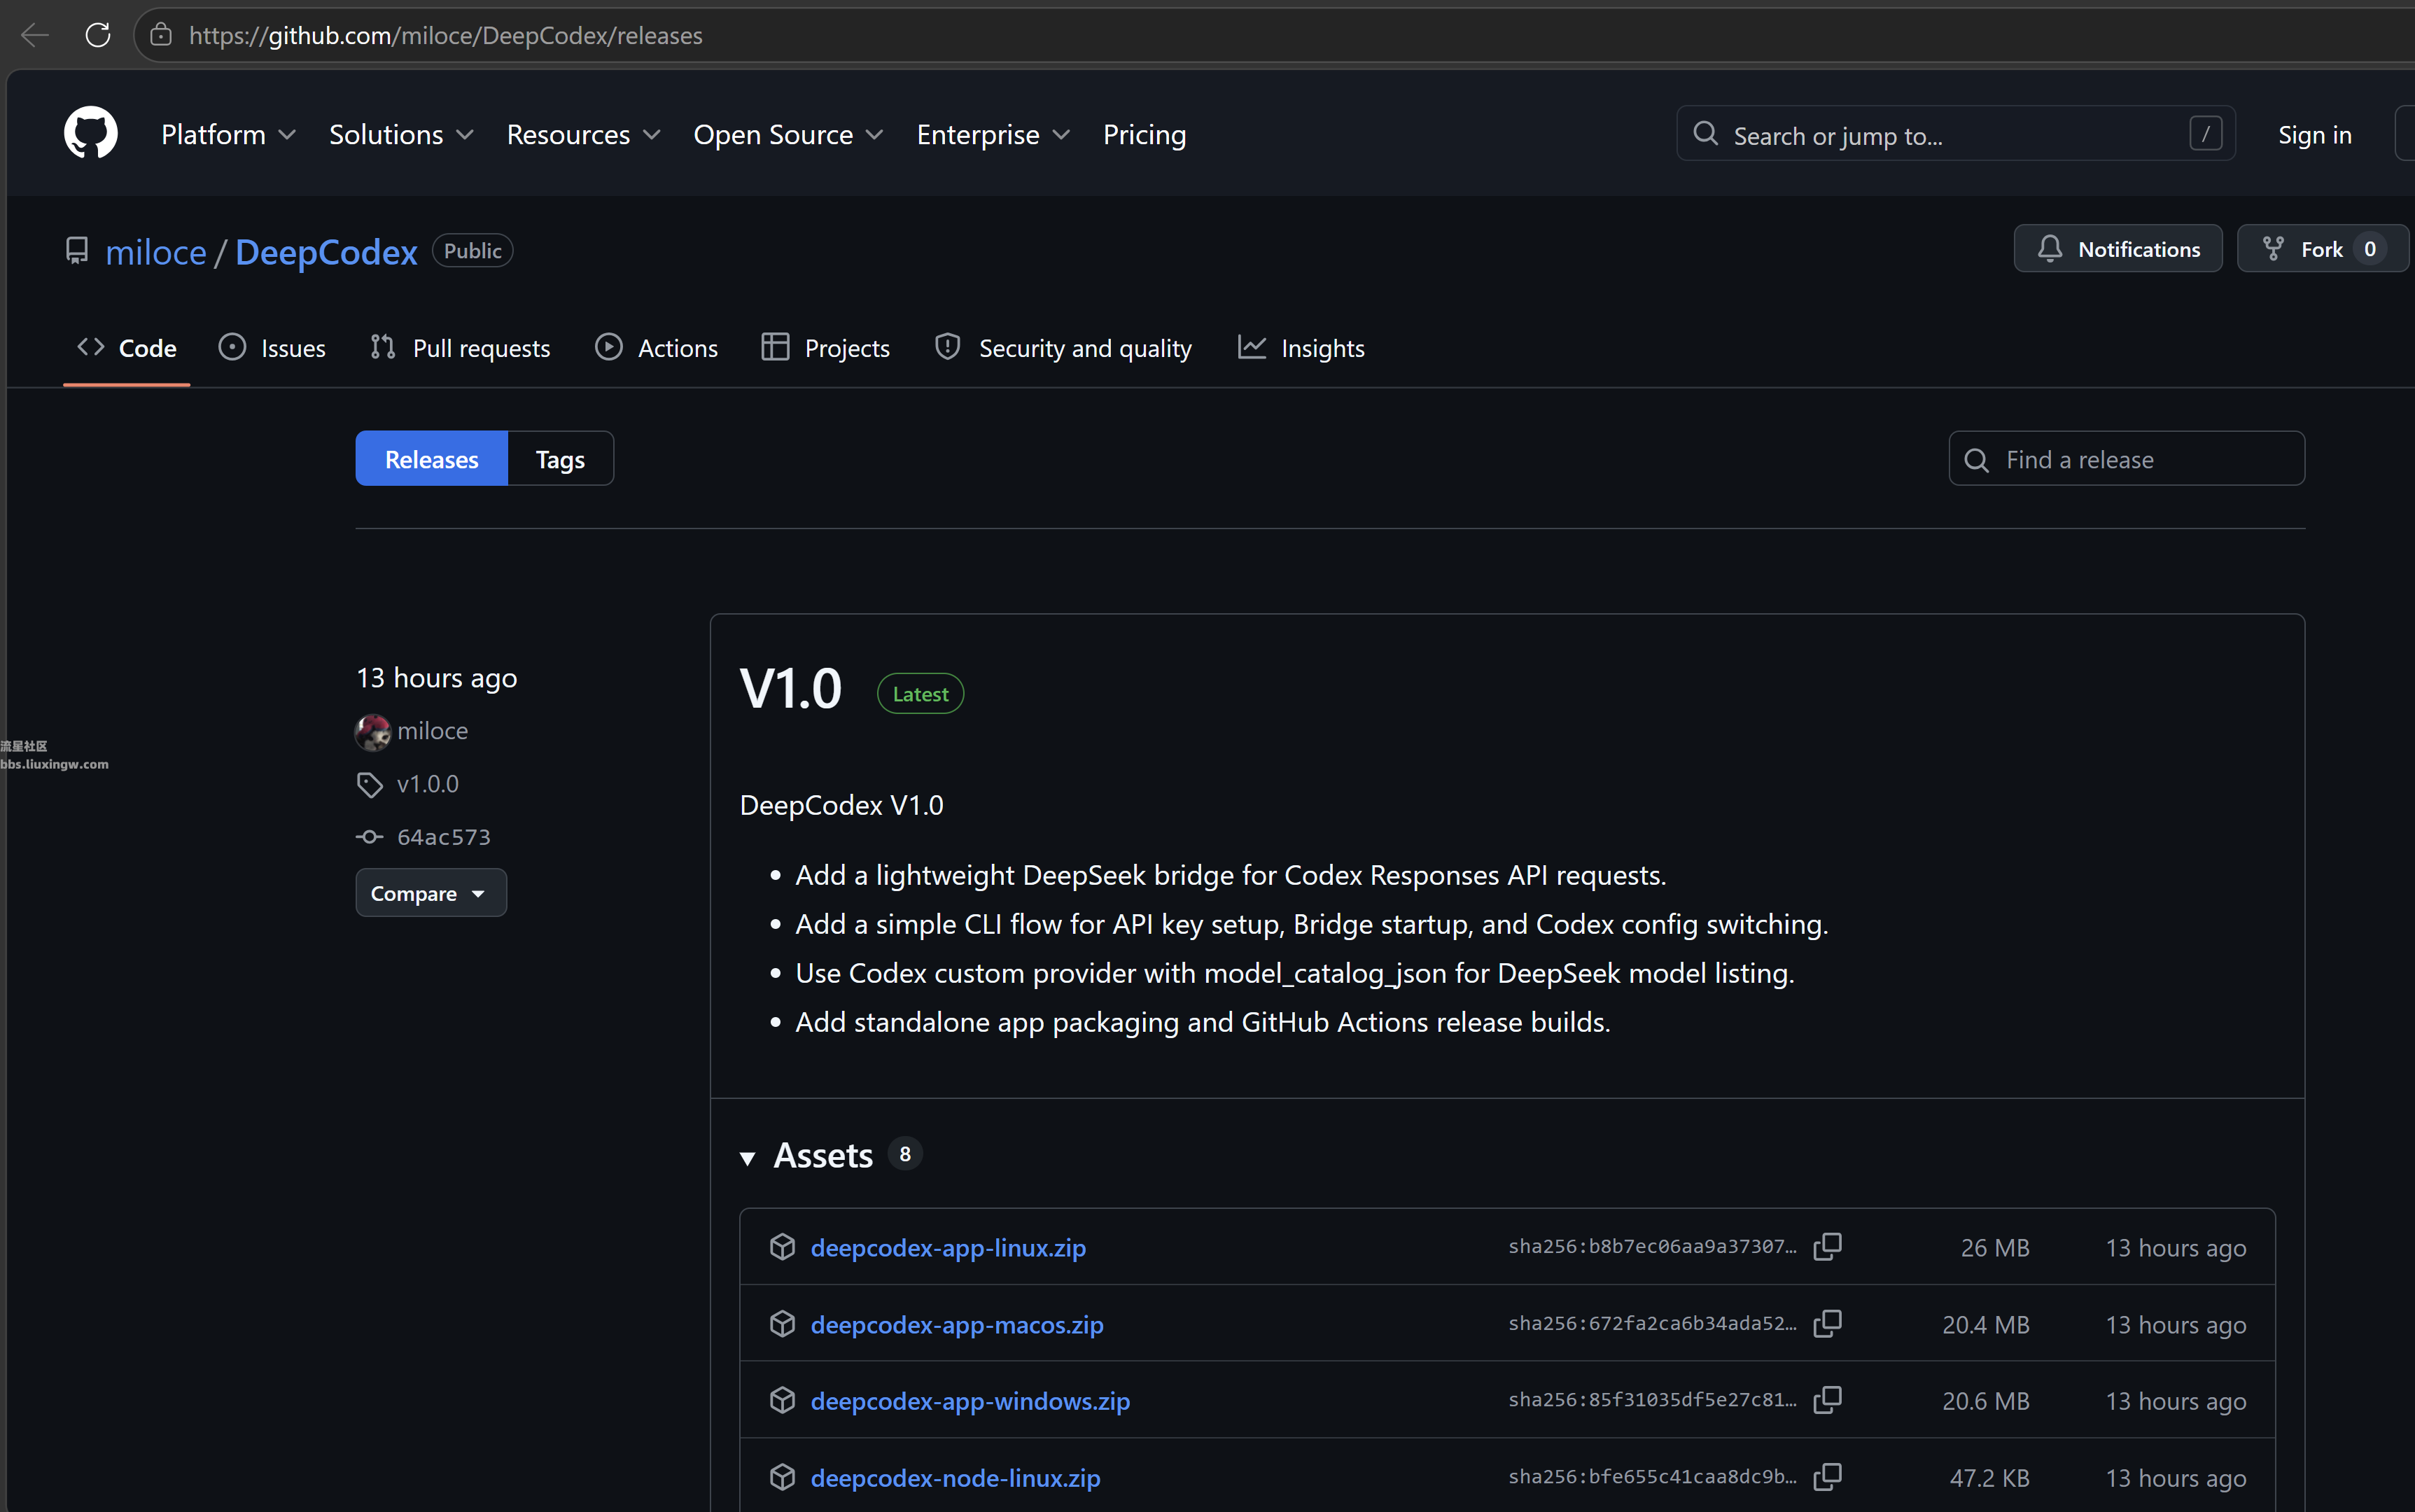Click the 47.2 KB size cell
The image size is (2415, 1512).
point(1989,1477)
